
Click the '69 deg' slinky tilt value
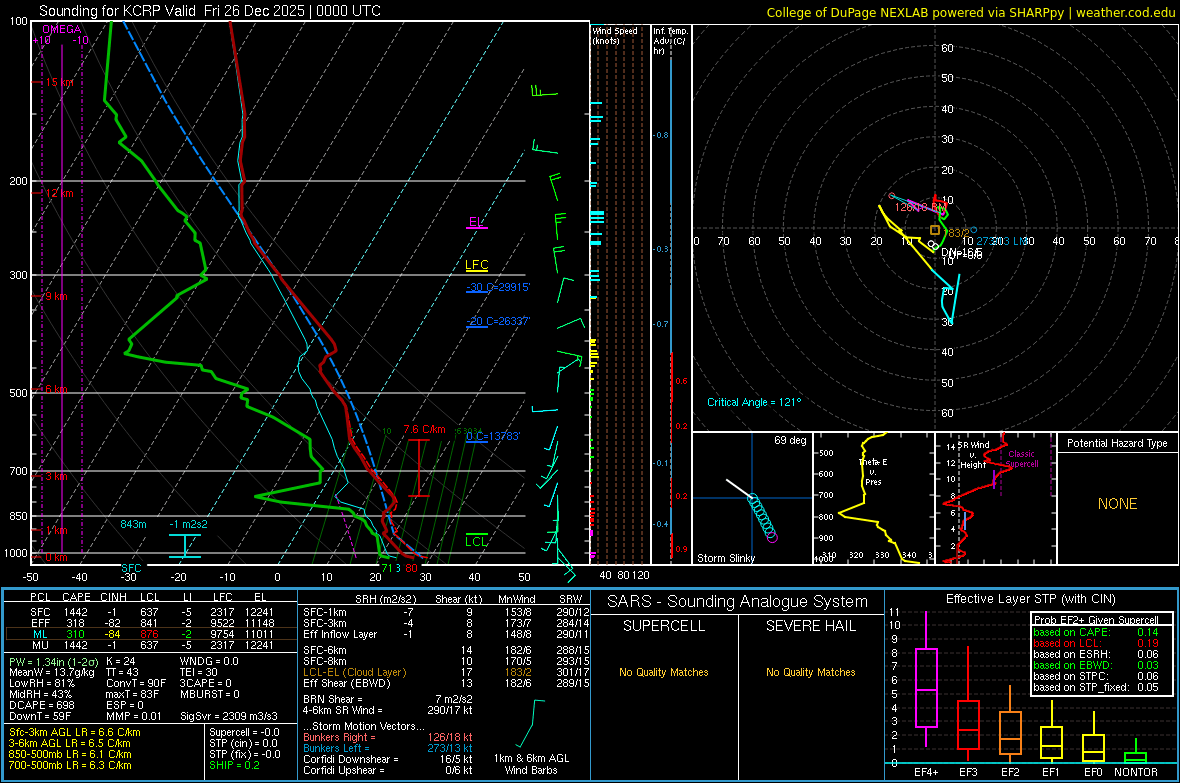point(790,440)
